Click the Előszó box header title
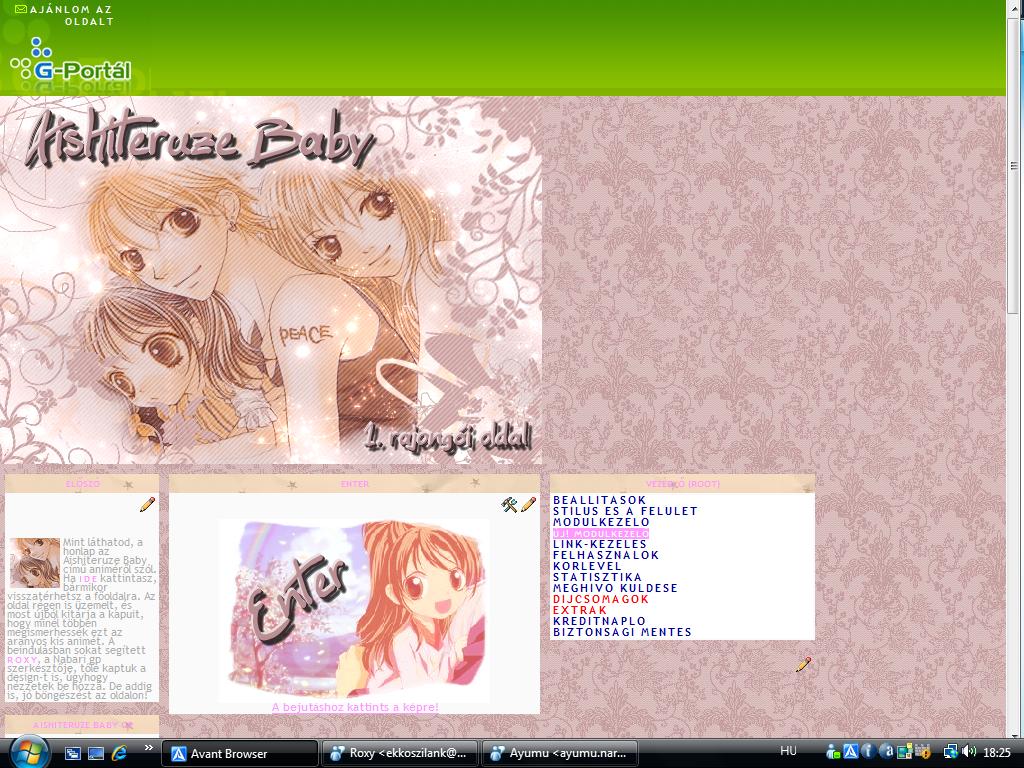 click(82, 484)
